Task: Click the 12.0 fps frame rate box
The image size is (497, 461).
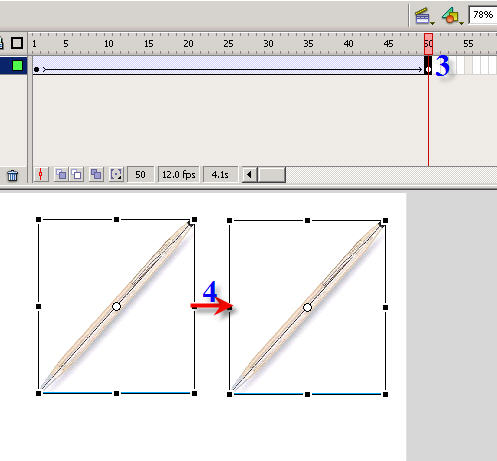Action: tap(179, 174)
